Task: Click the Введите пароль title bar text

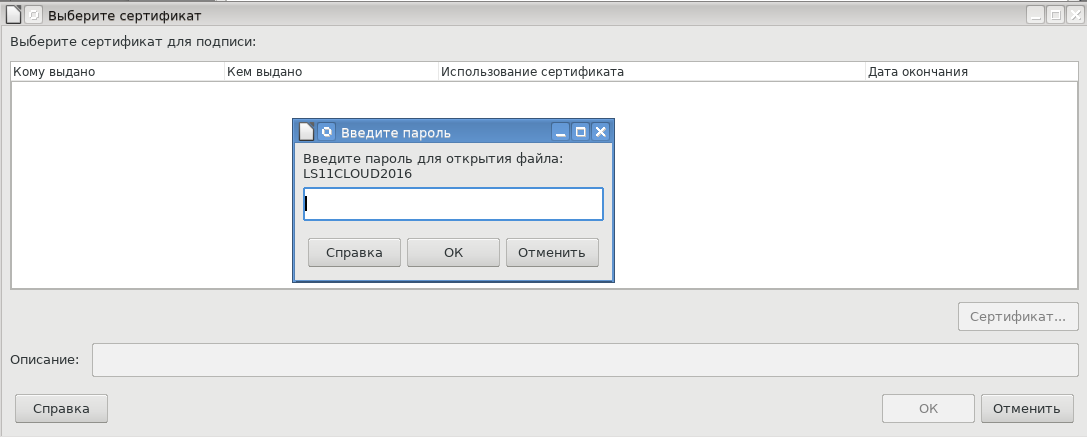Action: point(396,132)
